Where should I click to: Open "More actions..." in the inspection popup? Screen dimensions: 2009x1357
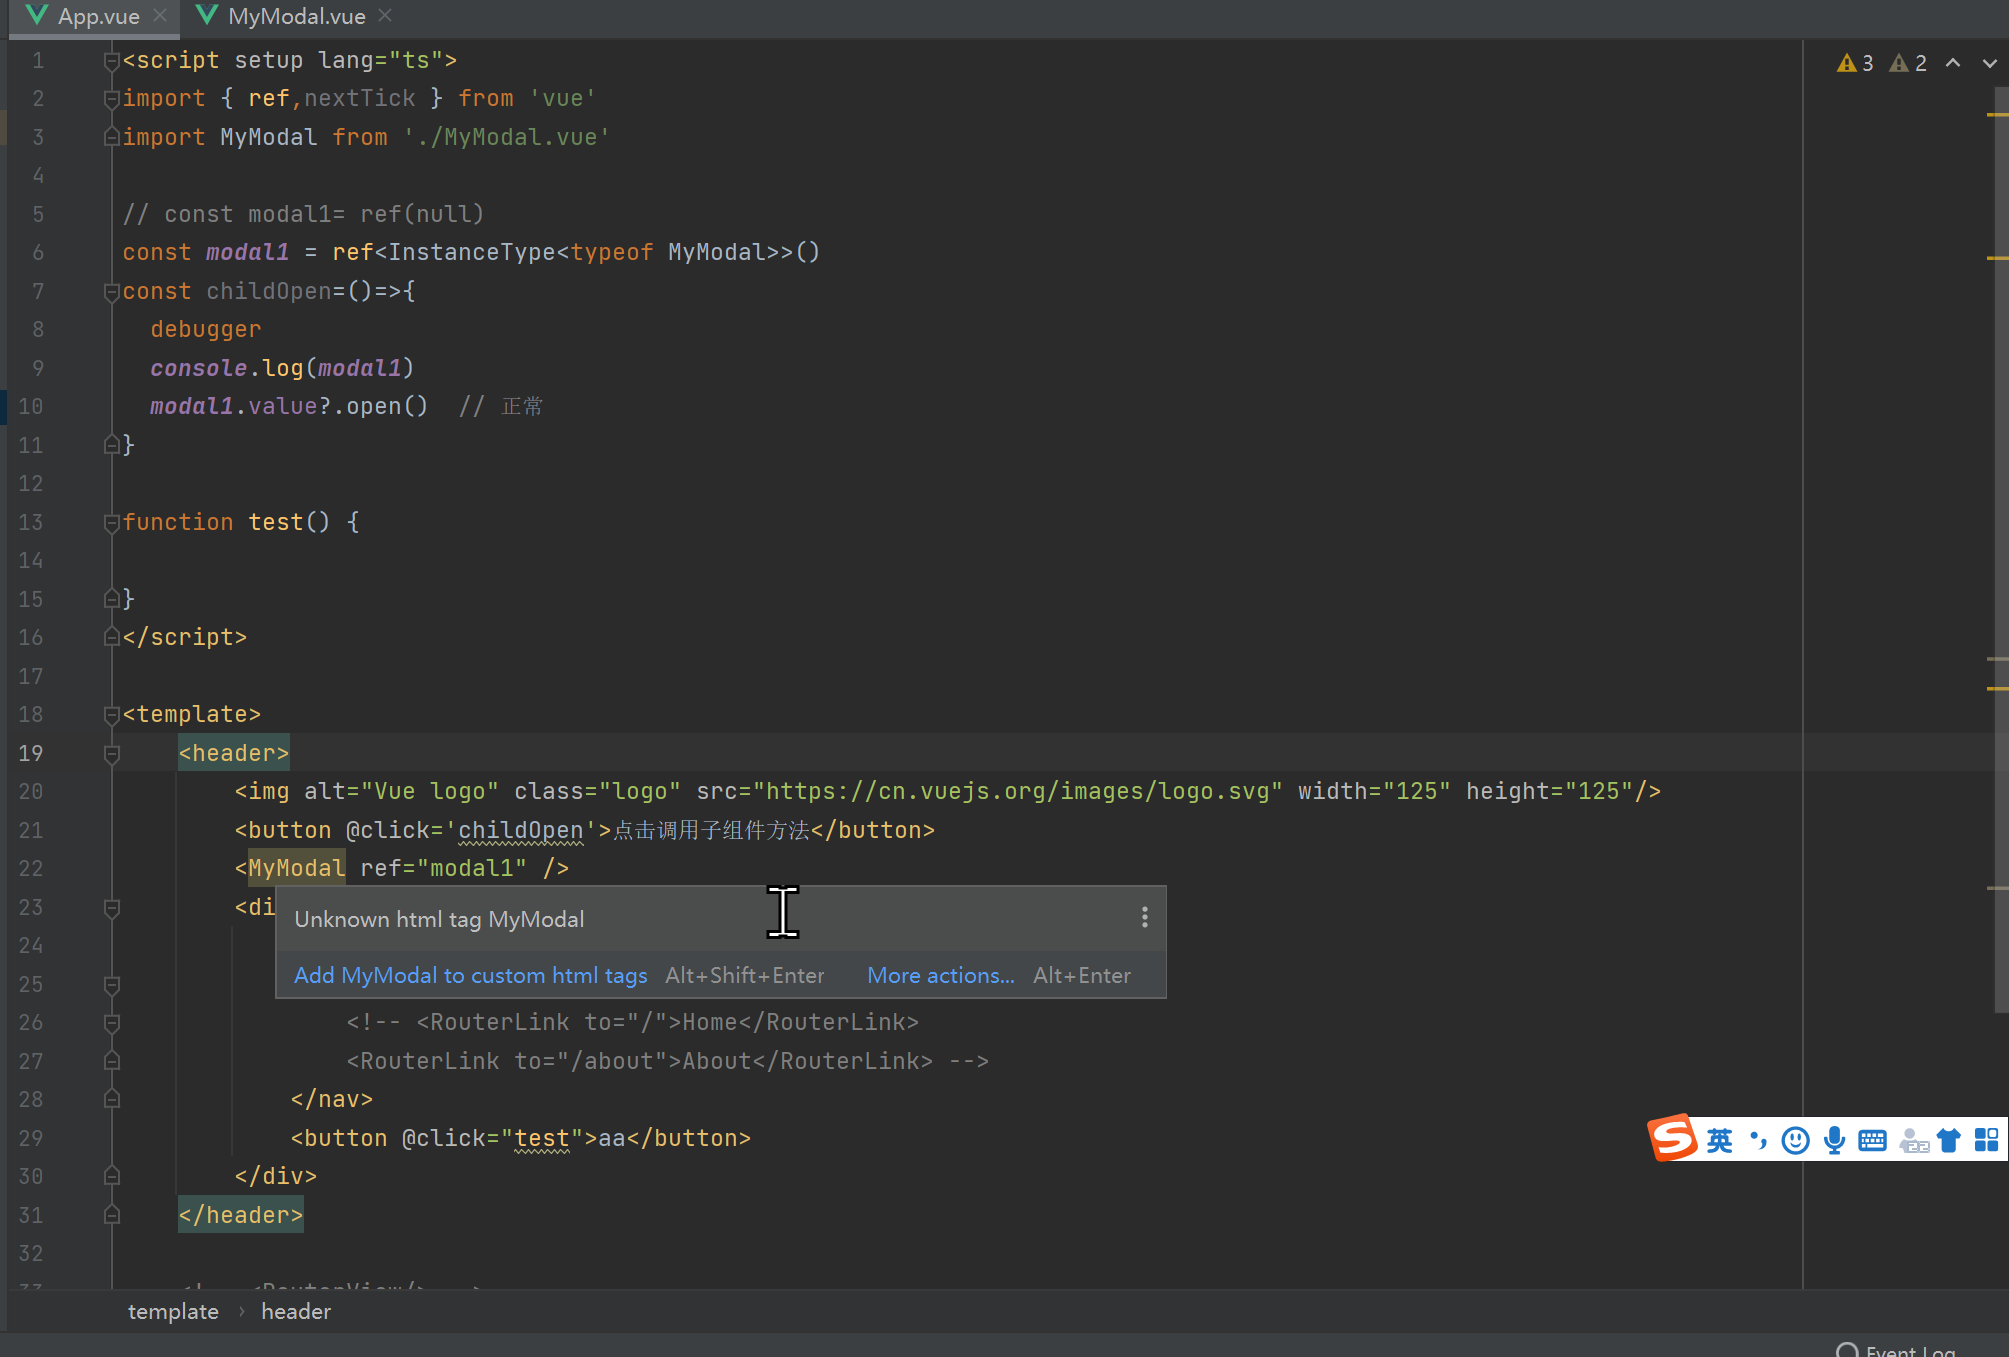click(939, 975)
